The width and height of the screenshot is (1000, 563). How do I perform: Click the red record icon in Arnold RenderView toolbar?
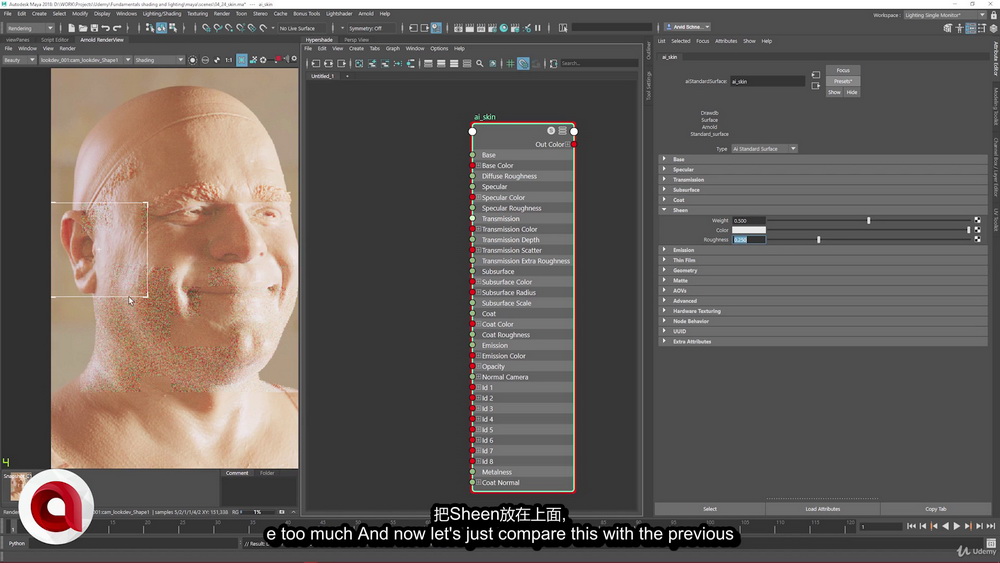pos(278,59)
